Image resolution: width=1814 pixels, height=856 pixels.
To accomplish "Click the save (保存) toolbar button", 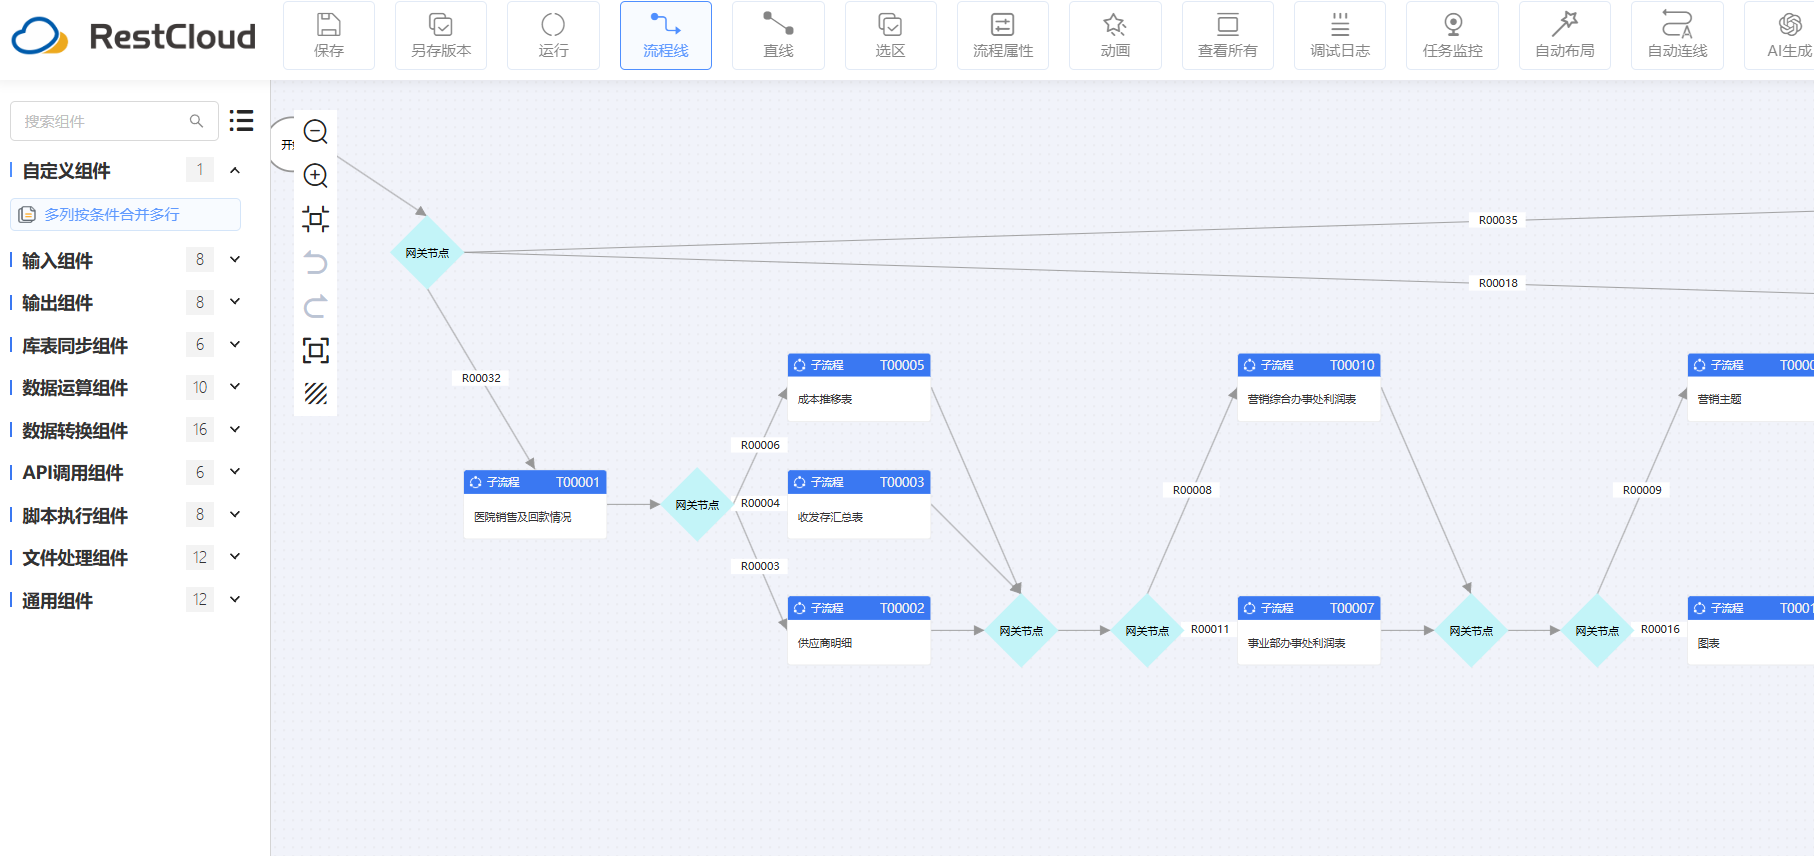I will point(329,36).
